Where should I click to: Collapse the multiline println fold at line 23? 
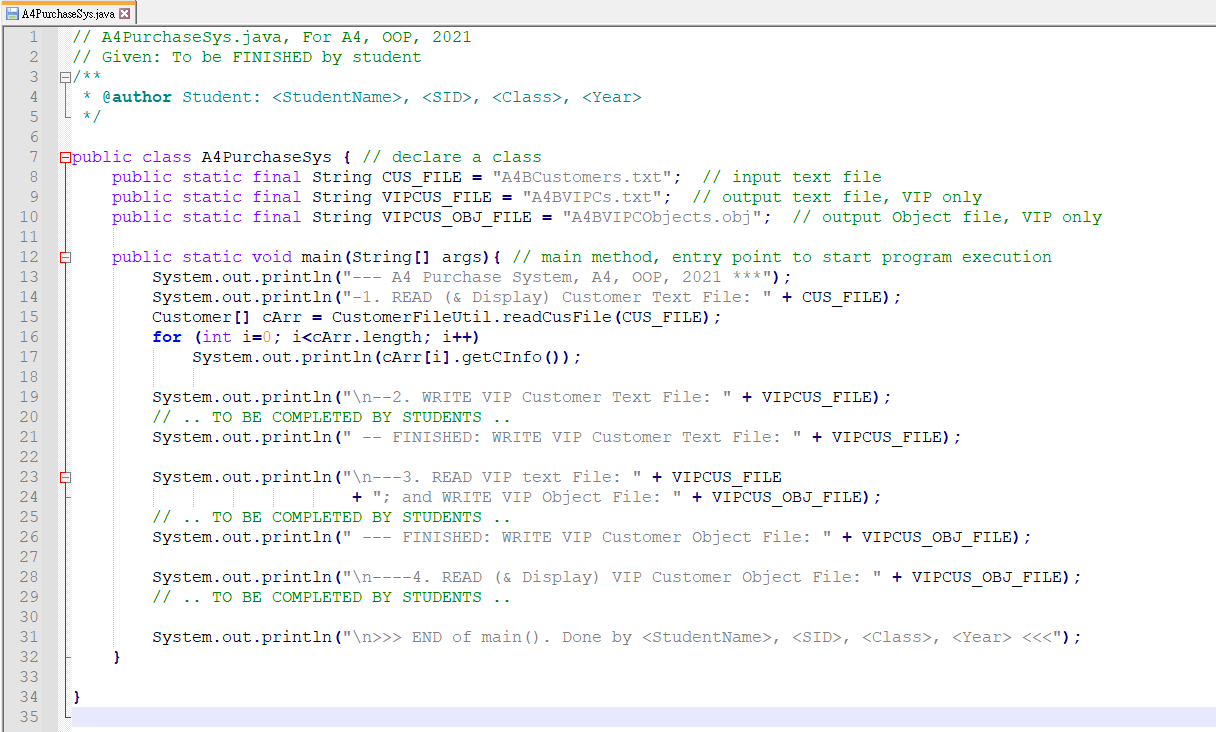(64, 476)
